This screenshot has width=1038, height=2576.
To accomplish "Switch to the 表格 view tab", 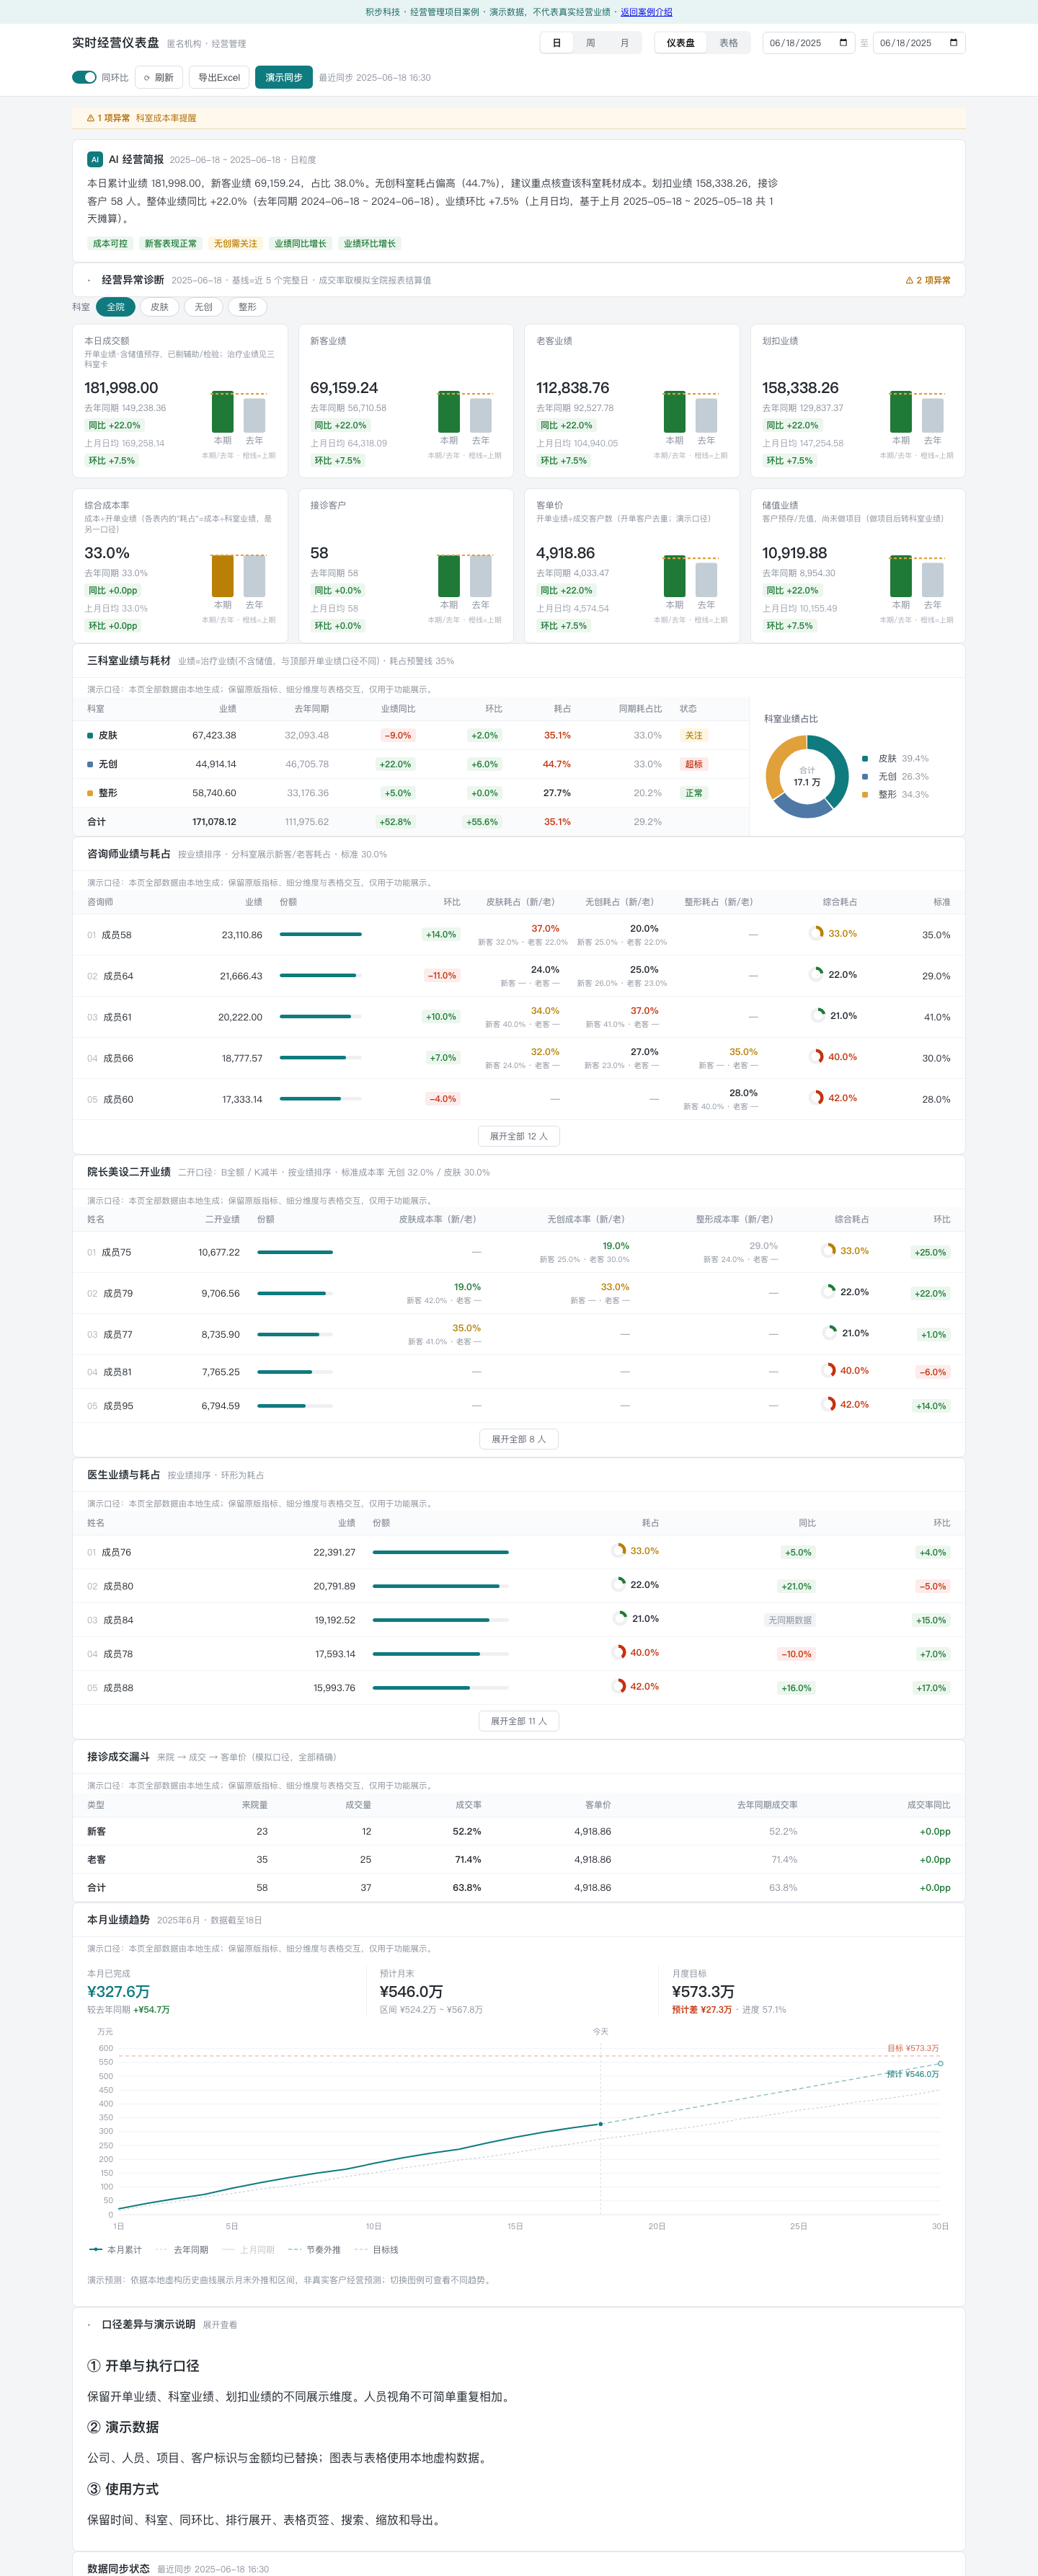I will pyautogui.click(x=729, y=43).
